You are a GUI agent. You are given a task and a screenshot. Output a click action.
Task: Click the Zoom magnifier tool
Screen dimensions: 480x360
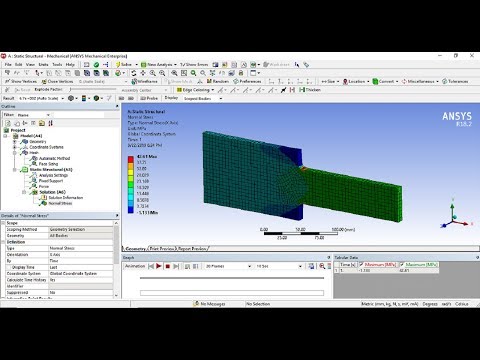point(153,73)
